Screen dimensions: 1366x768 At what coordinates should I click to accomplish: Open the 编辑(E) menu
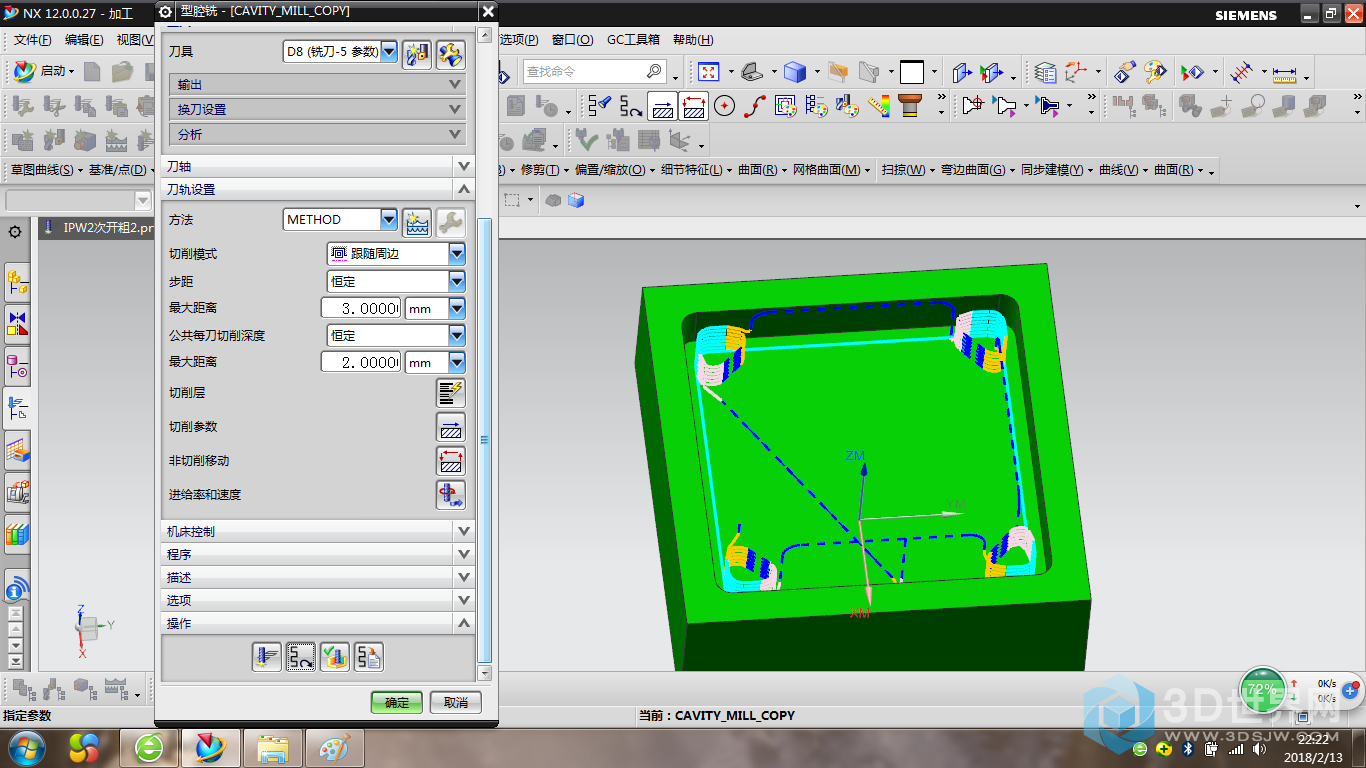pos(84,40)
